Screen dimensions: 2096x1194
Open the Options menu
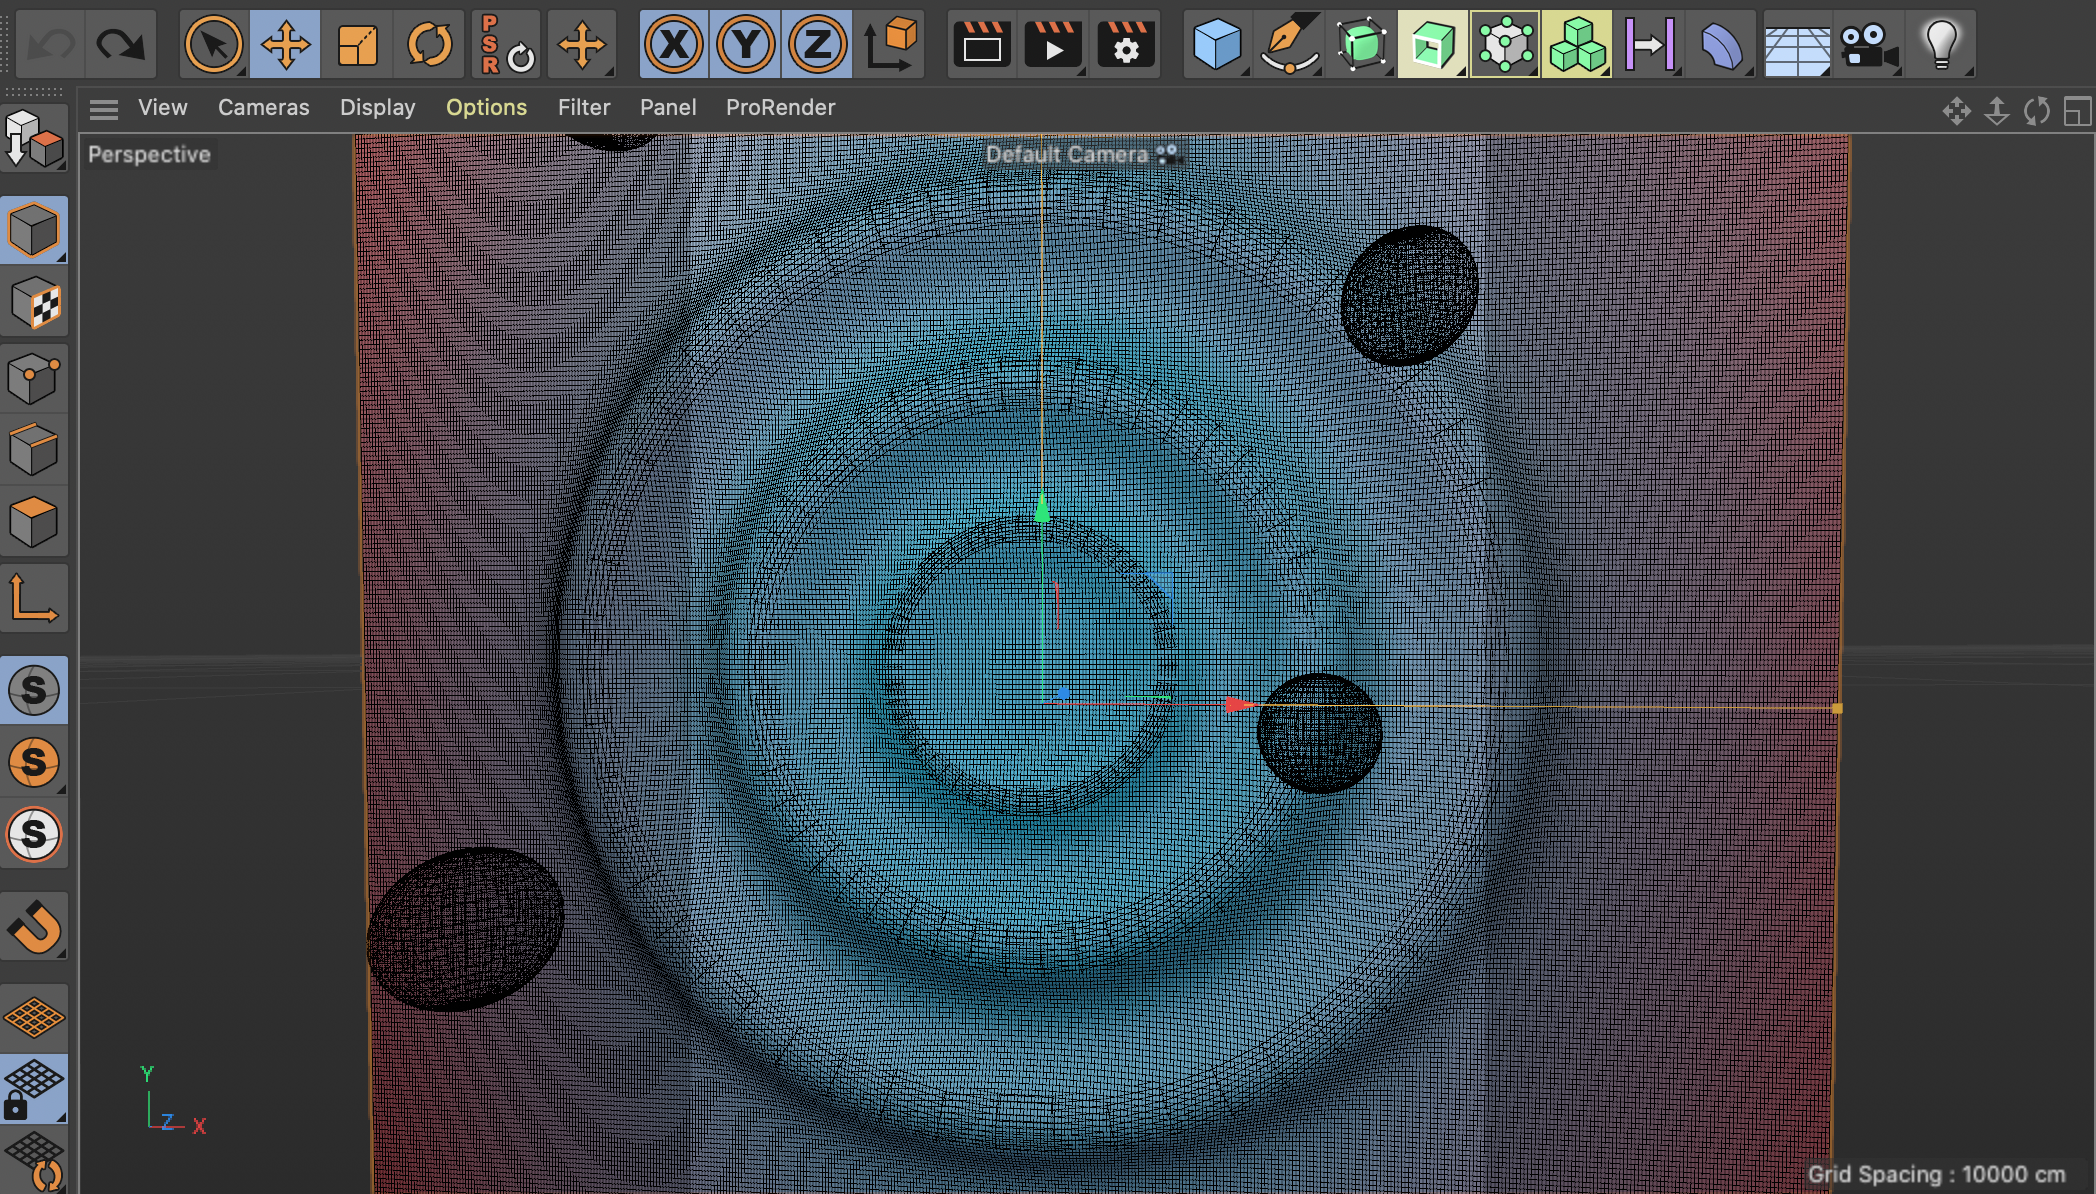[486, 108]
